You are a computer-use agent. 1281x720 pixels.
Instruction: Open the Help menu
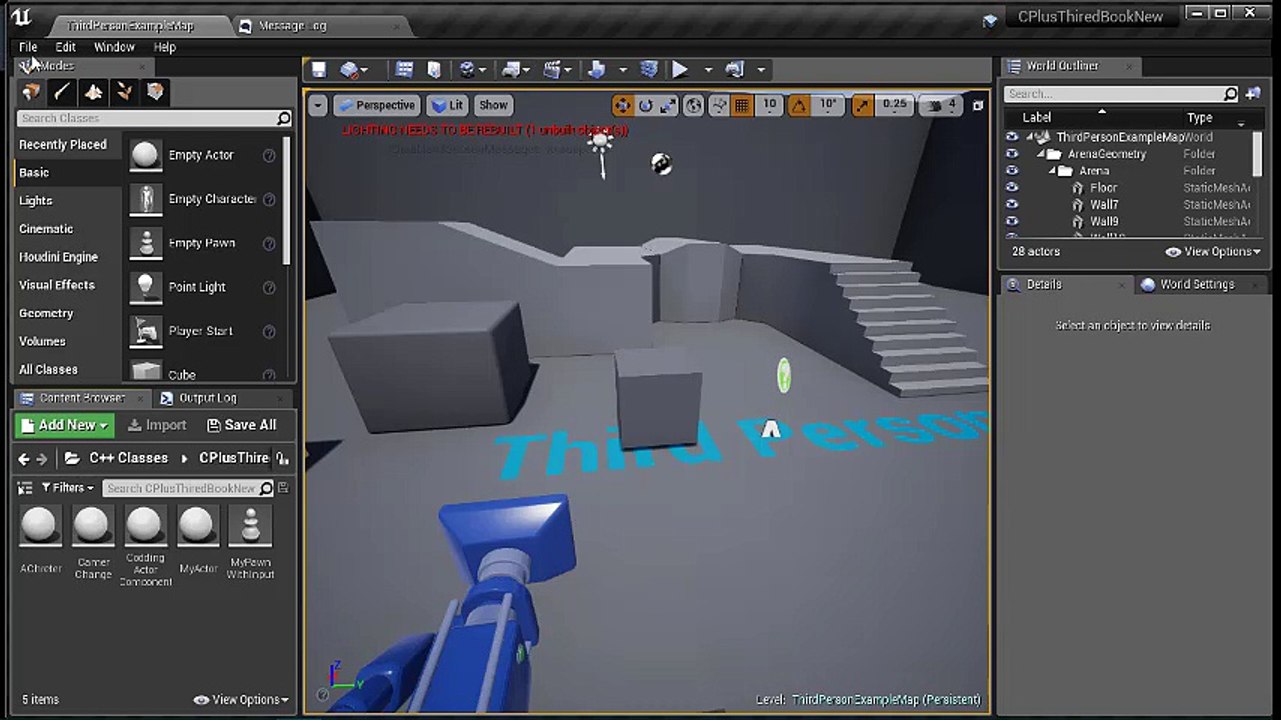(165, 47)
